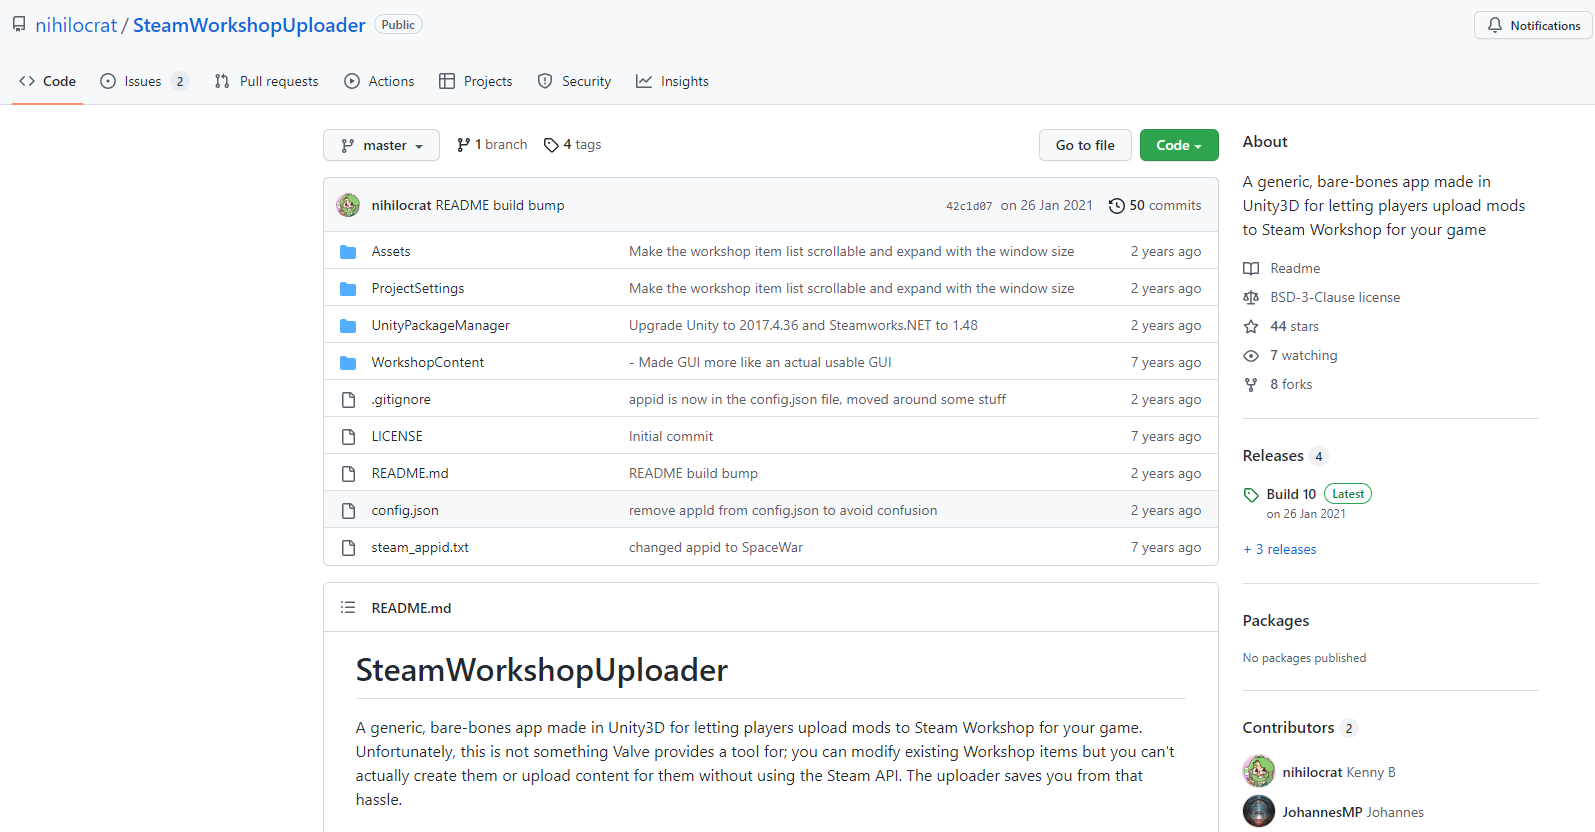Image resolution: width=1595 pixels, height=832 pixels.
Task: Click the Public visibility badge
Action: (x=398, y=25)
